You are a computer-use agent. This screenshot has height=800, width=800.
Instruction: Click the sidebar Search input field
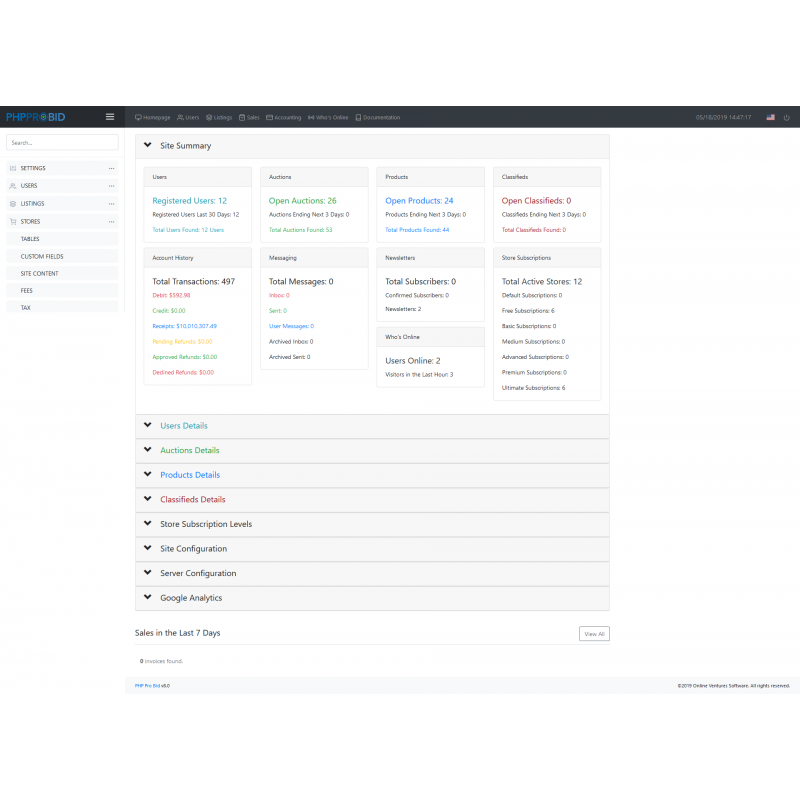62,143
